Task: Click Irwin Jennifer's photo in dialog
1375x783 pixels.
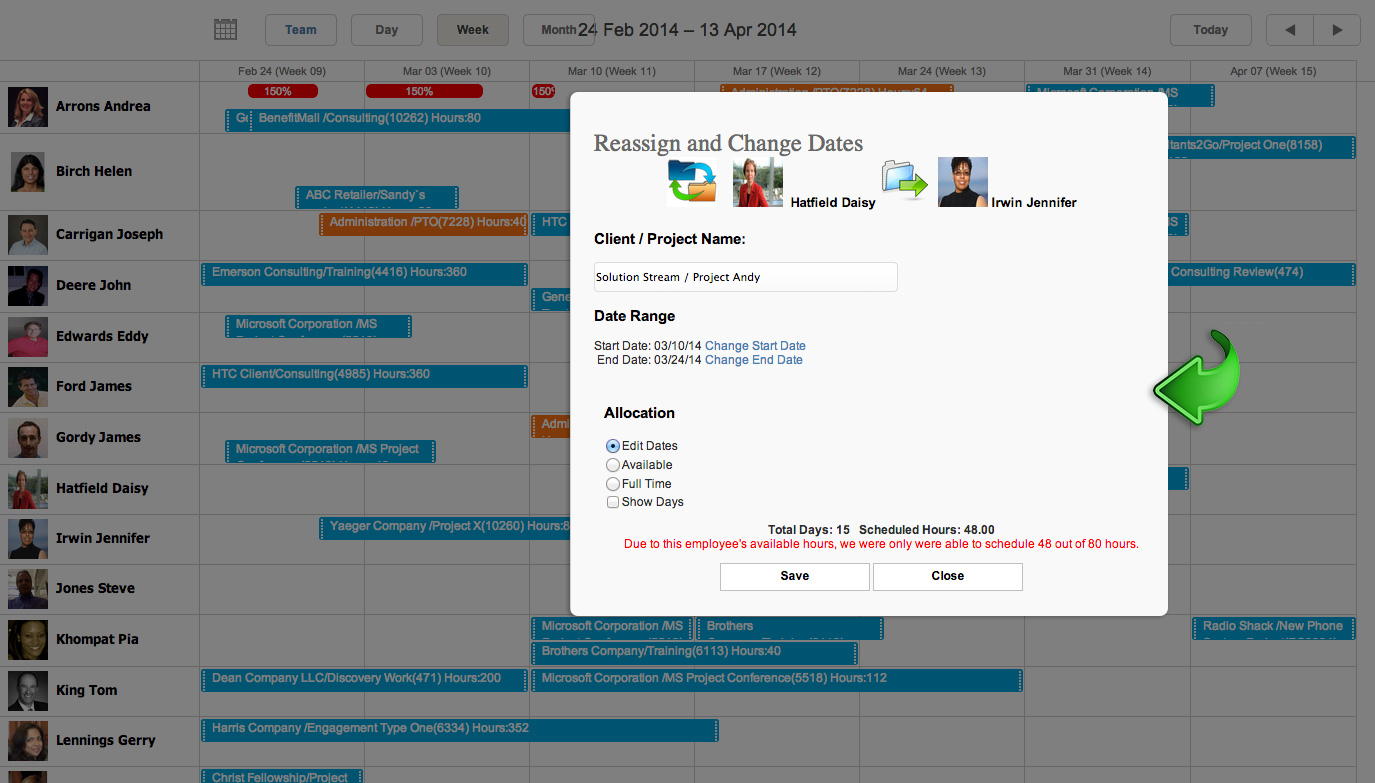Action: click(x=962, y=182)
